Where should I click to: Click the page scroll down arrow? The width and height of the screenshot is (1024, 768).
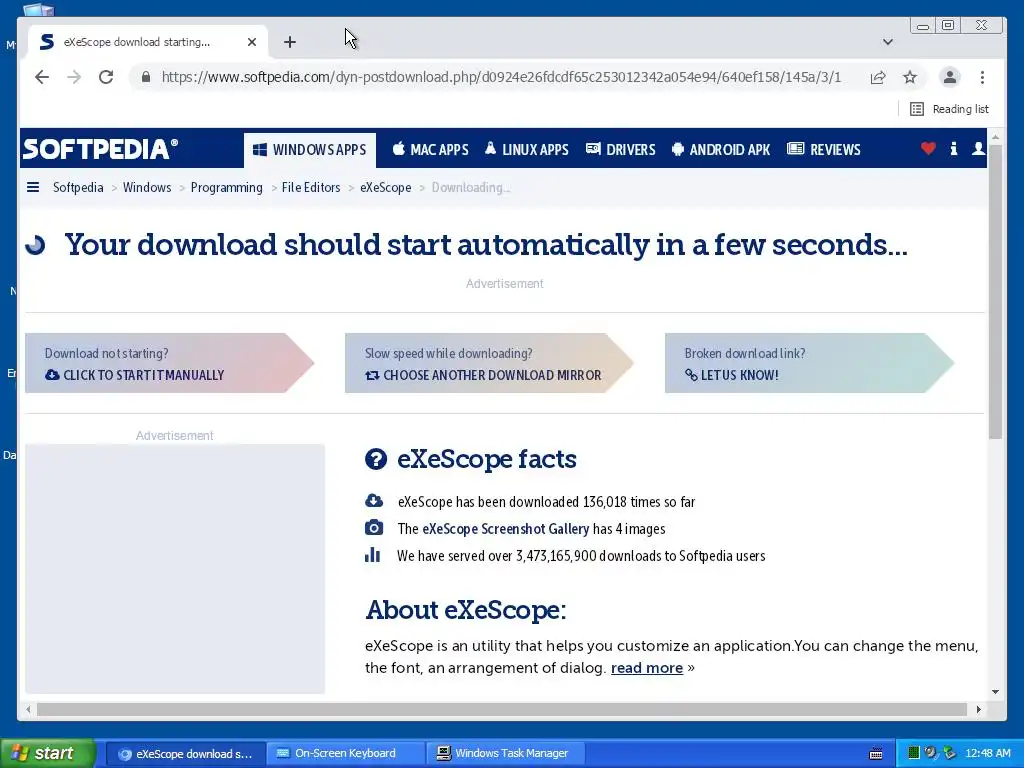pyautogui.click(x=995, y=692)
